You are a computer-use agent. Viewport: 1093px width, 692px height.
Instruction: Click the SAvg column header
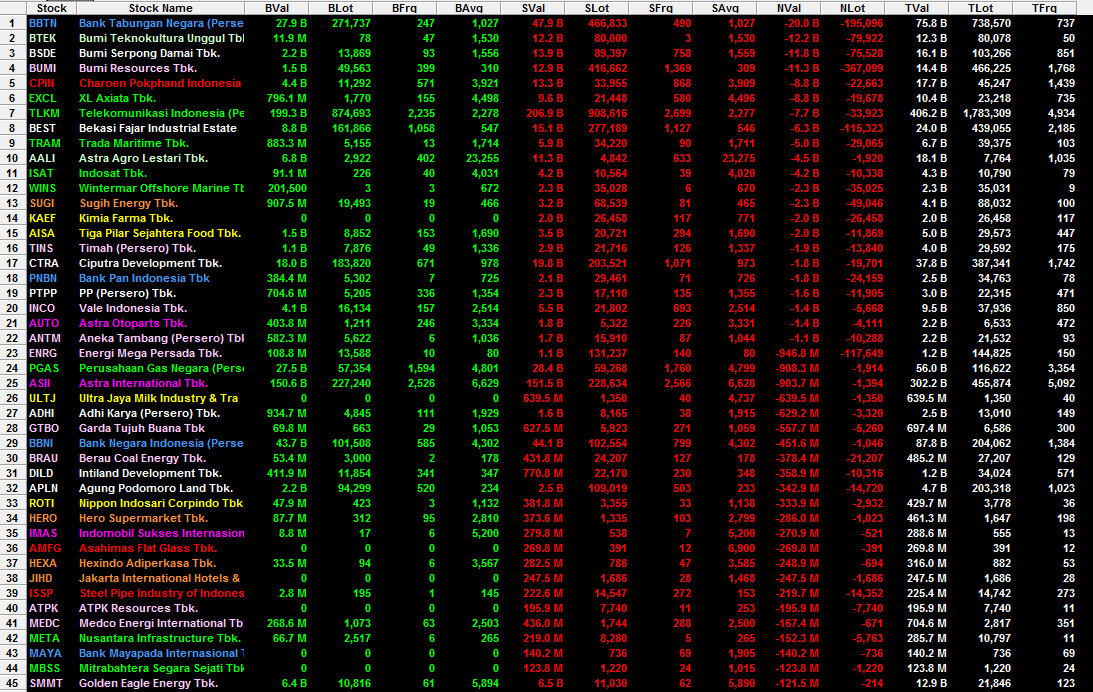click(725, 8)
